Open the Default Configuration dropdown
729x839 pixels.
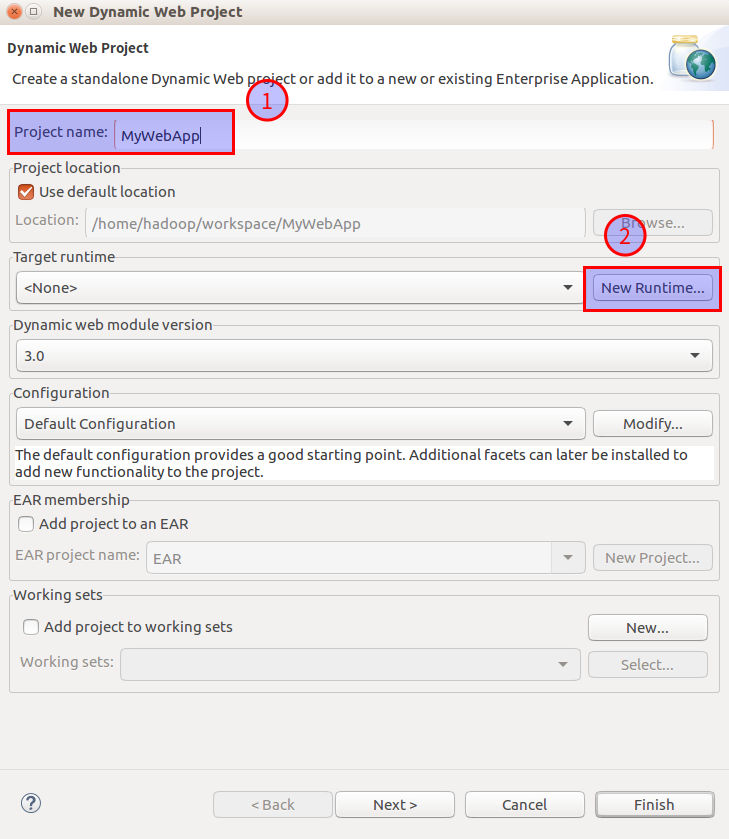click(x=300, y=424)
